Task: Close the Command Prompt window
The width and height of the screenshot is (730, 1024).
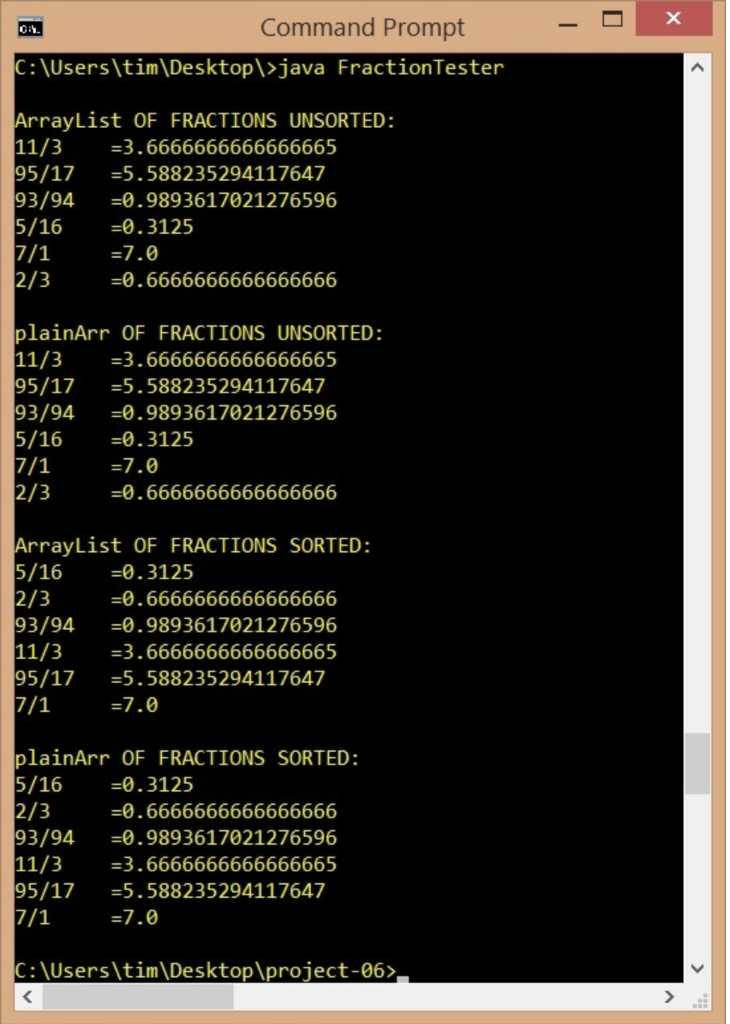Action: [x=673, y=20]
